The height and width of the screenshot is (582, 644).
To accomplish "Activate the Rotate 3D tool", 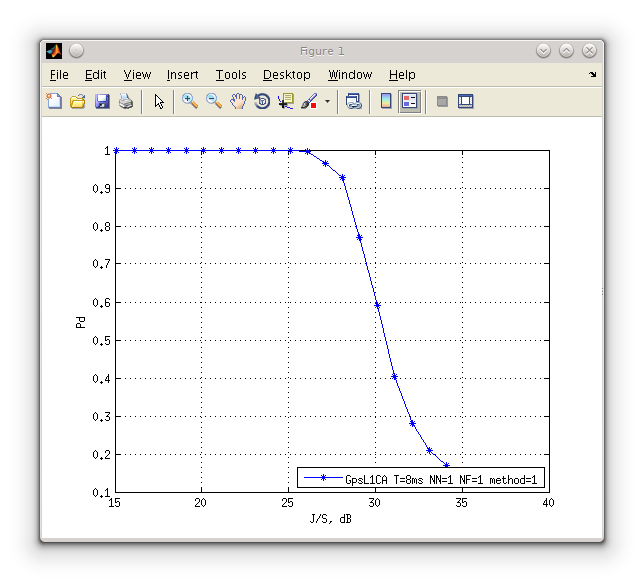I will tap(262, 101).
